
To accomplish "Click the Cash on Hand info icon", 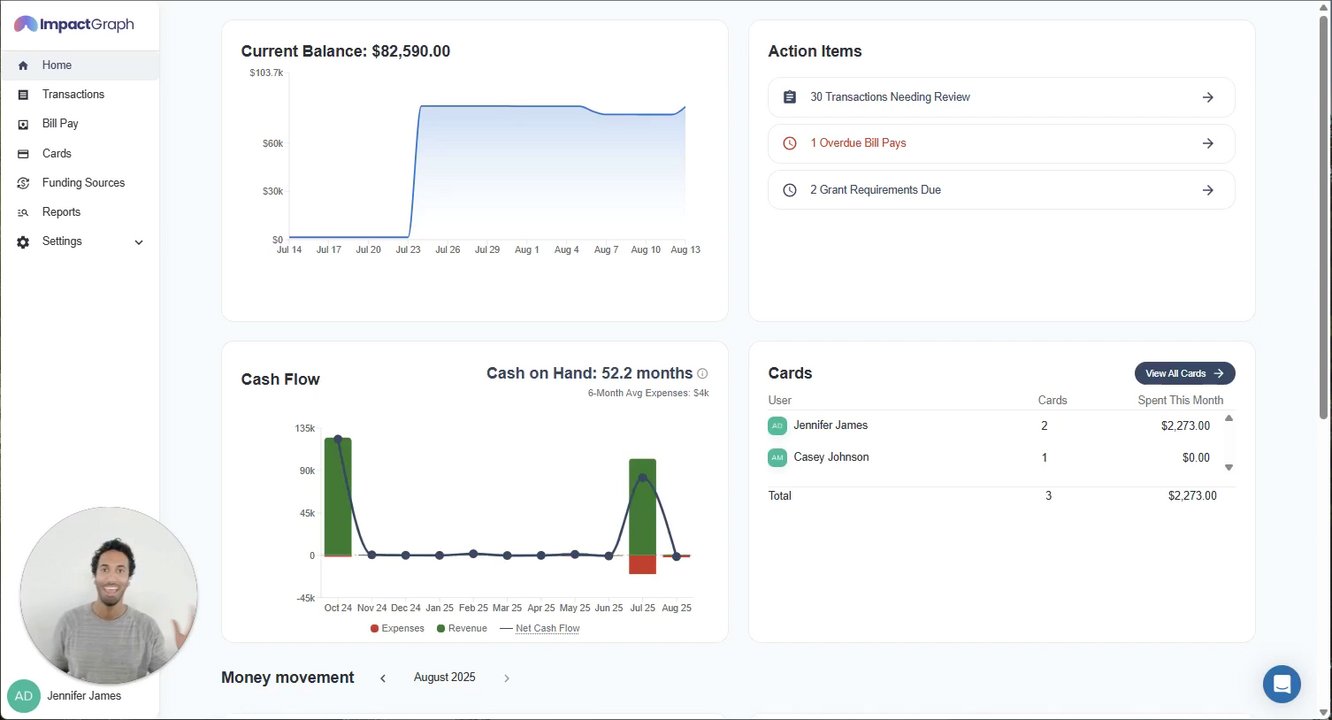I will coord(702,374).
